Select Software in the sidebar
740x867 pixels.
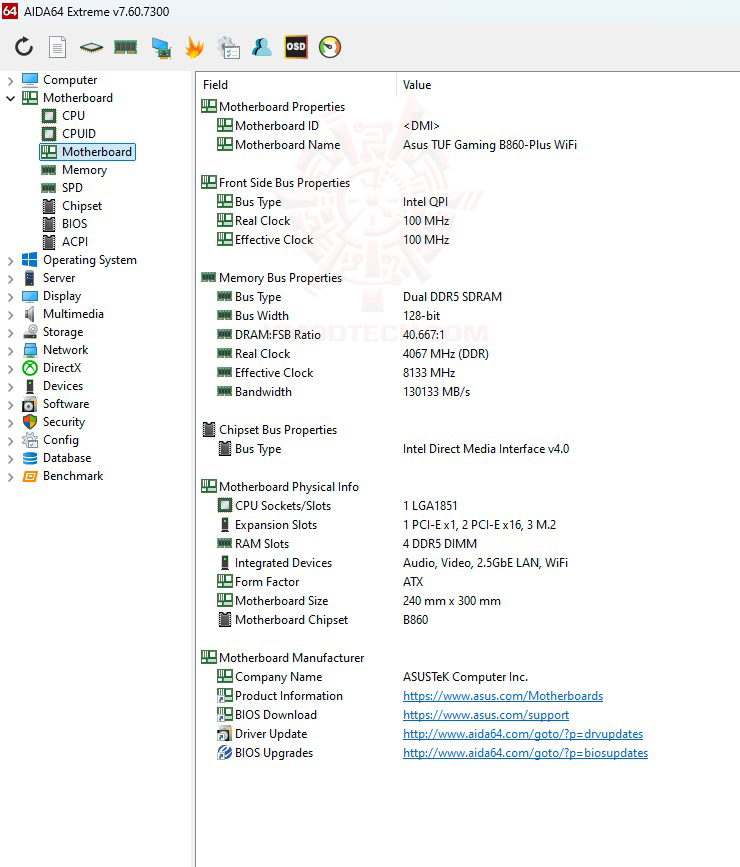66,404
